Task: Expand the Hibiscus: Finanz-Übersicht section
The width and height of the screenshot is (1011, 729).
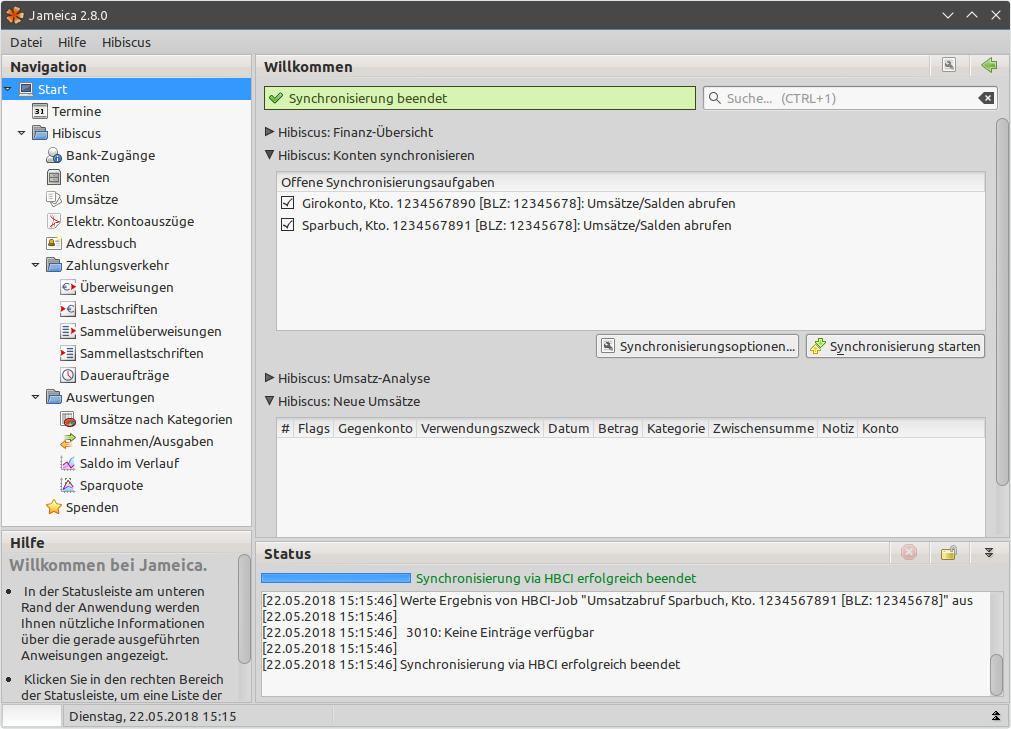Action: (x=270, y=131)
